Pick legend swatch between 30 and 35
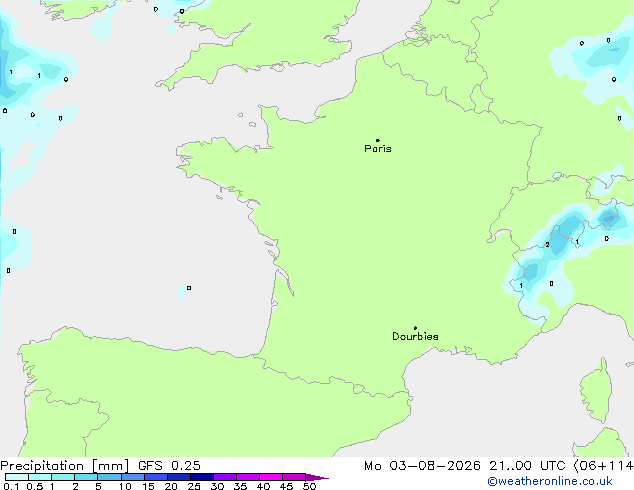634x490 pixels. click(224, 477)
